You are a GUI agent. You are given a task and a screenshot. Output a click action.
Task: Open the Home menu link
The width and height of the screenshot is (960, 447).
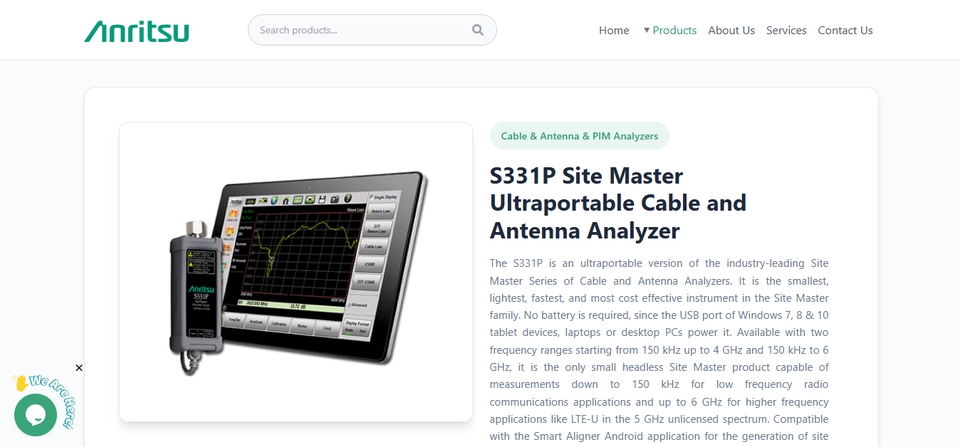point(613,30)
